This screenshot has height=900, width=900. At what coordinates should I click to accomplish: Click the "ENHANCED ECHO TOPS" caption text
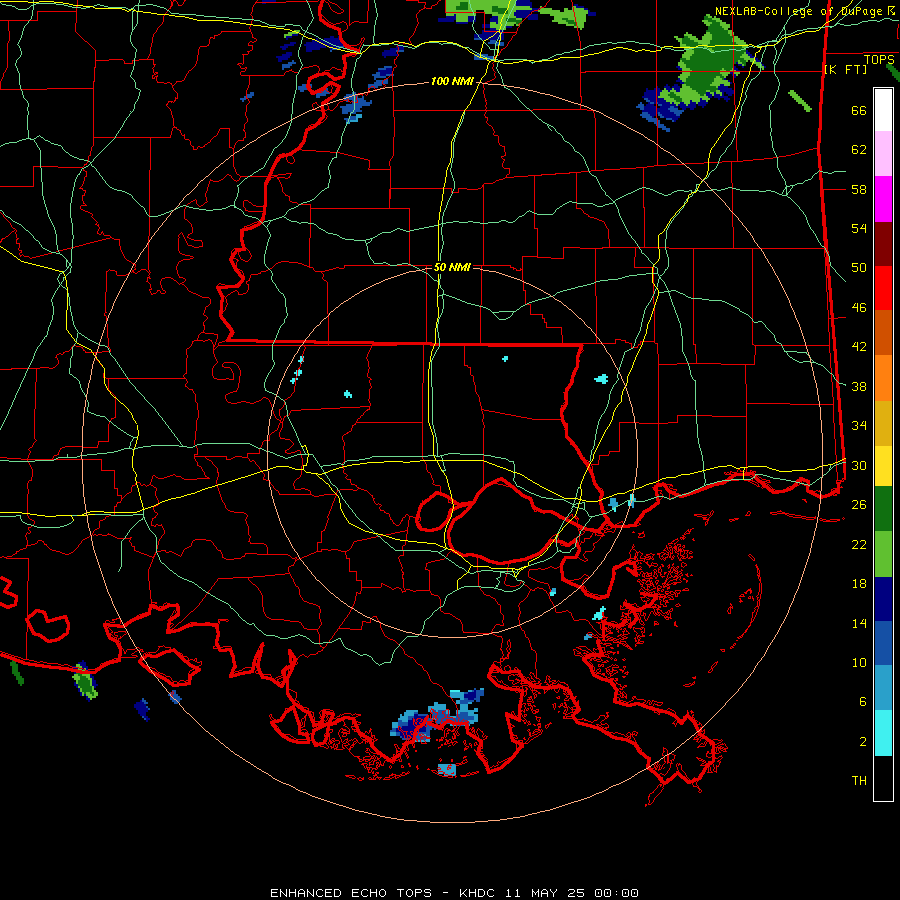pyautogui.click(x=351, y=893)
